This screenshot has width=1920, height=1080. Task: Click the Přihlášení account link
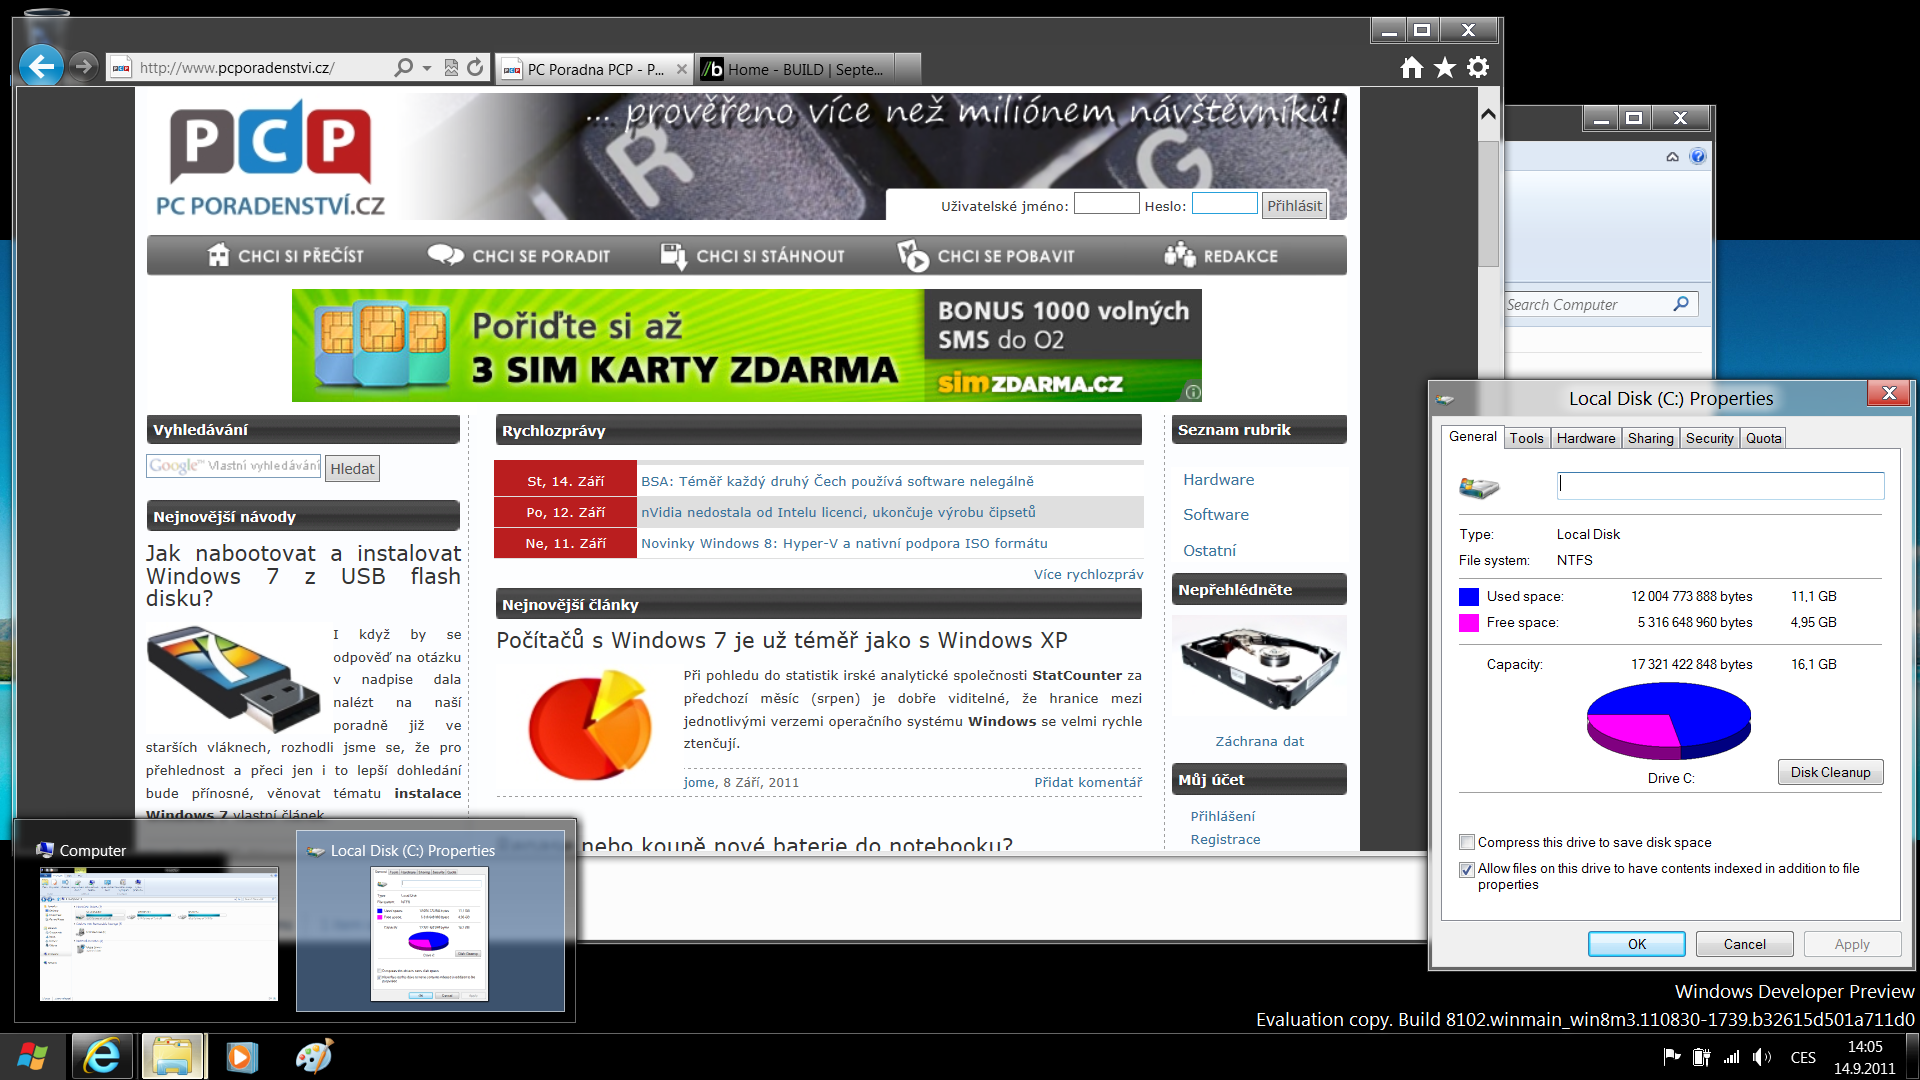point(1222,816)
